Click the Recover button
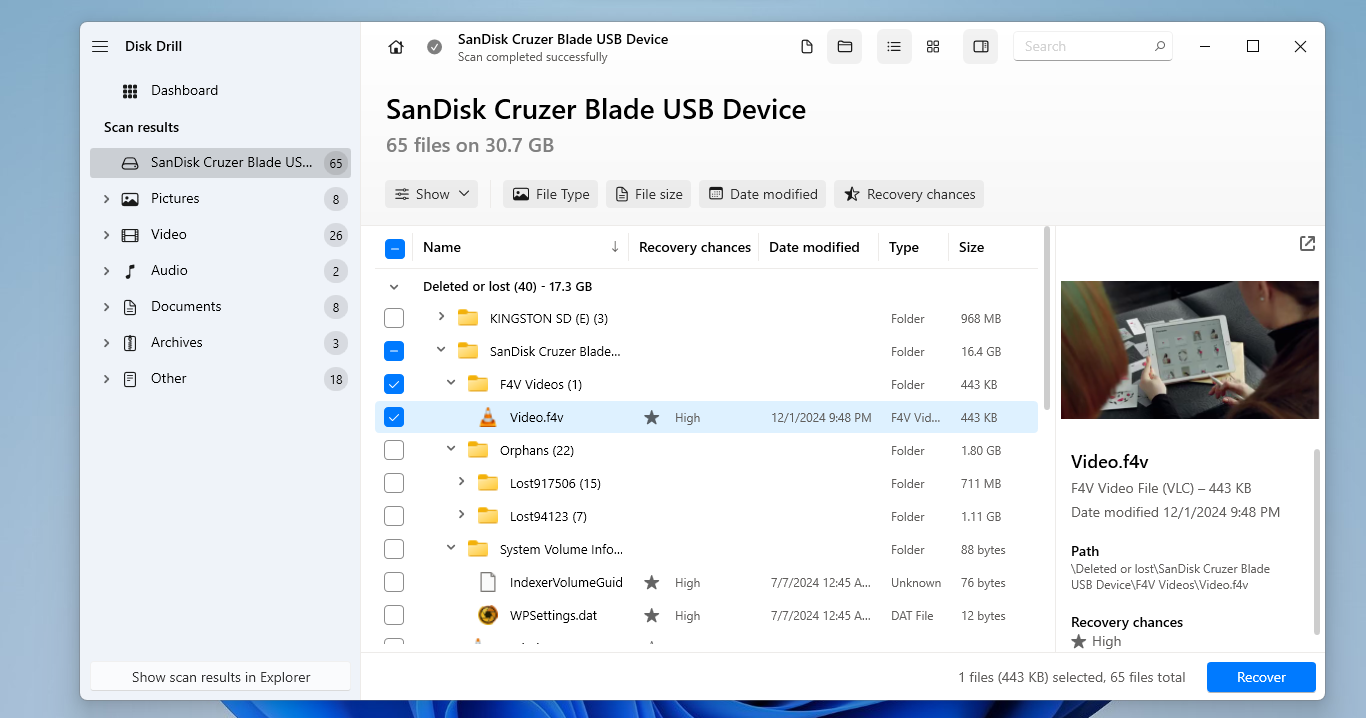The width and height of the screenshot is (1366, 718). click(1260, 677)
